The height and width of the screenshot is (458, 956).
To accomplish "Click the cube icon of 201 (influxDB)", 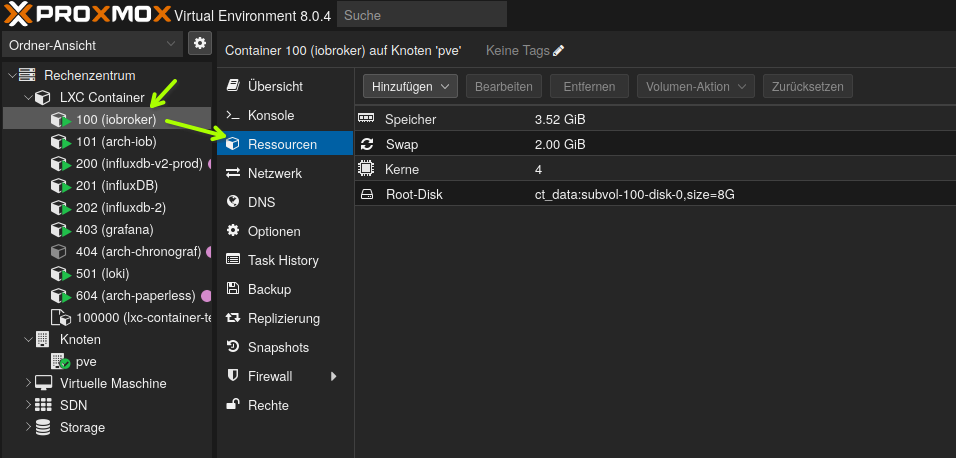I will (x=60, y=186).
